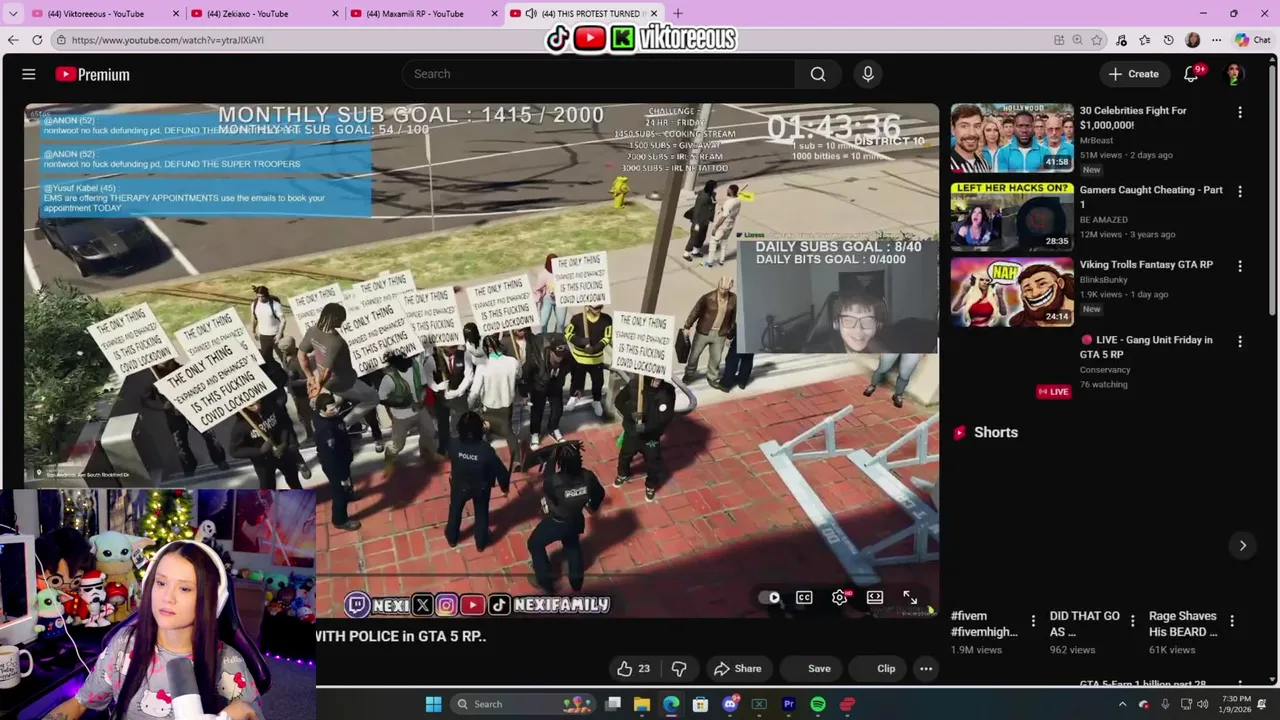Screen dimensions: 1280x720
Task: Open Premiere Pro from the taskbar
Action: point(788,704)
